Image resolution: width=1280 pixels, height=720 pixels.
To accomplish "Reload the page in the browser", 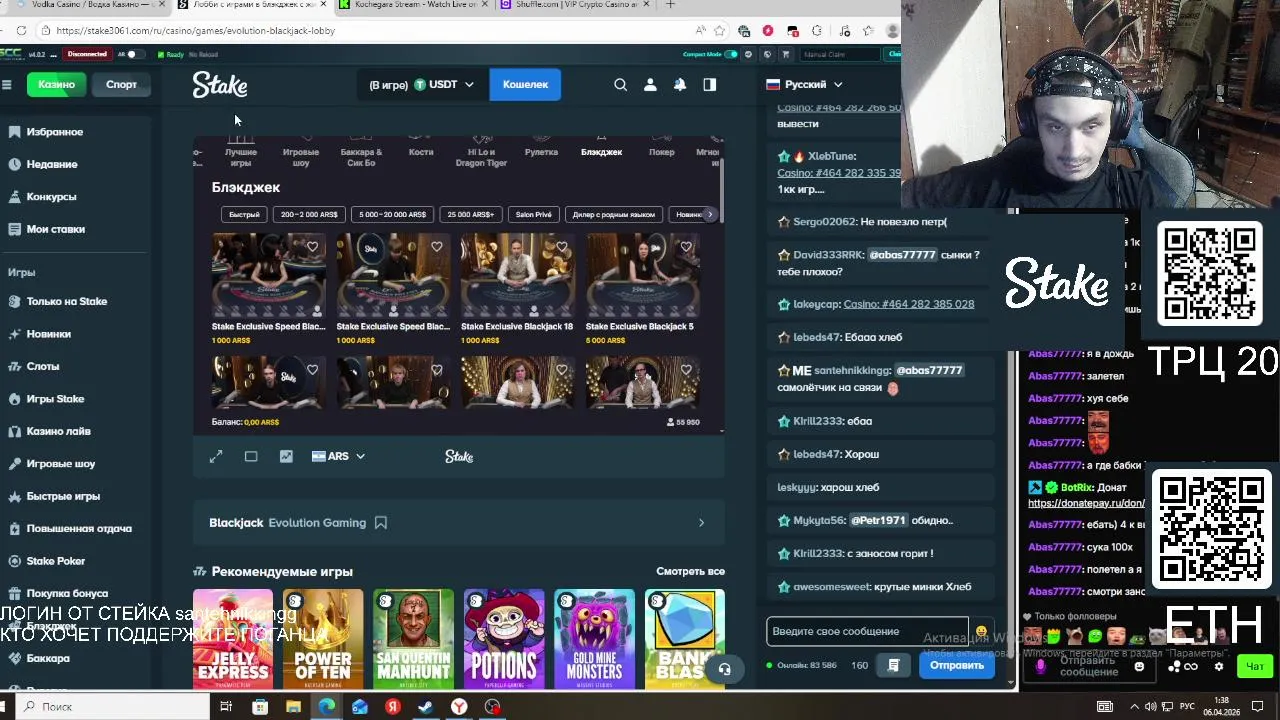I will [21, 31].
